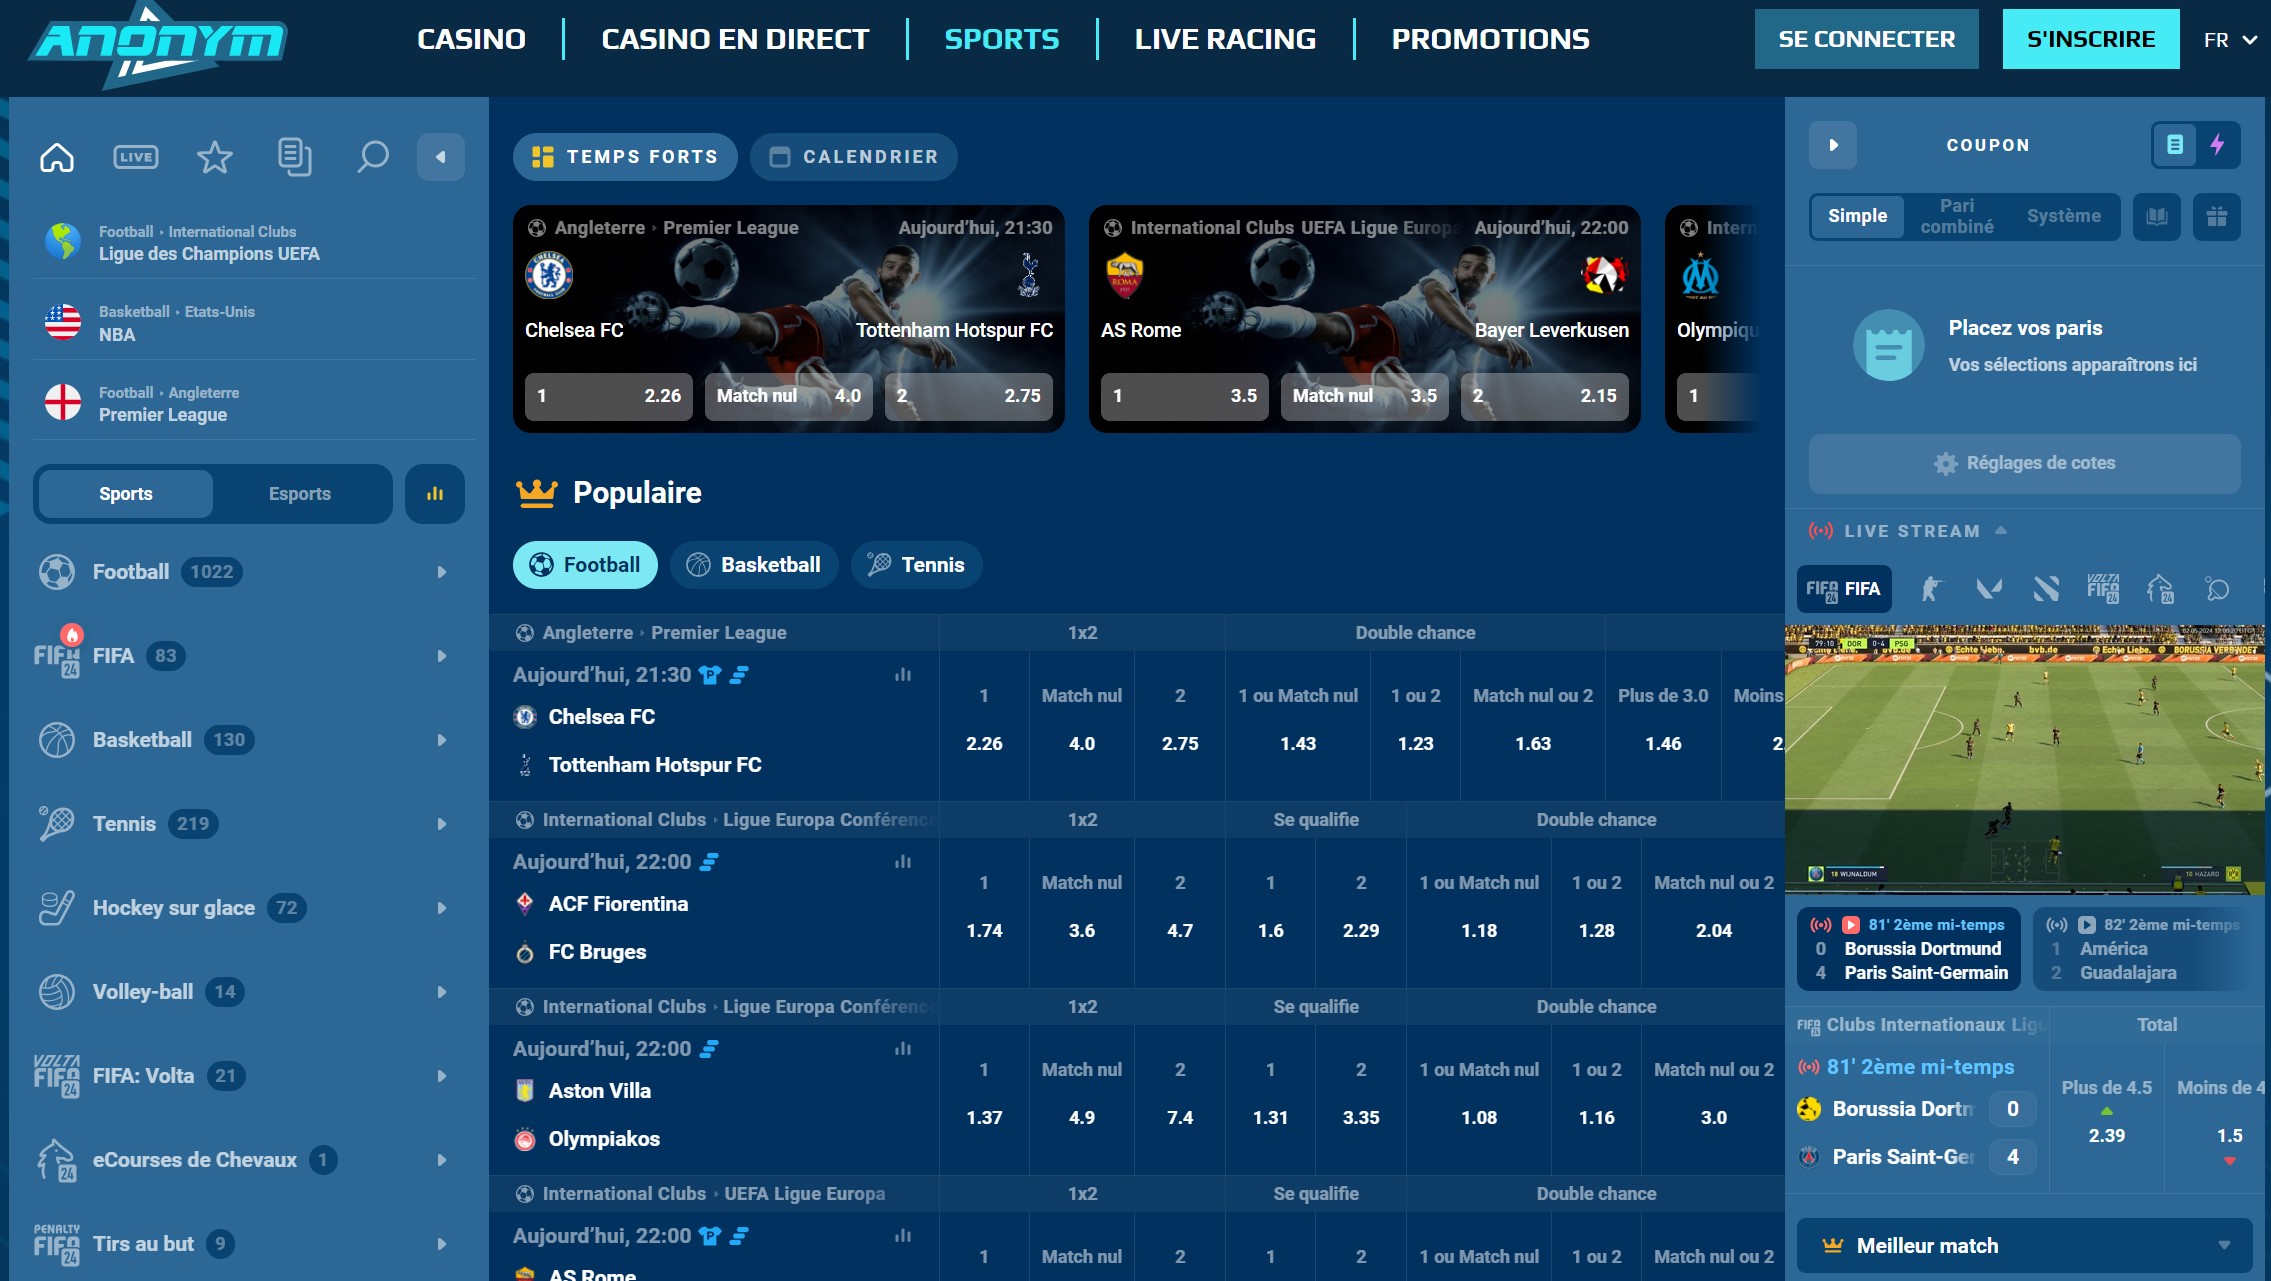
Task: Switch to Sports toggle
Action: (126, 494)
